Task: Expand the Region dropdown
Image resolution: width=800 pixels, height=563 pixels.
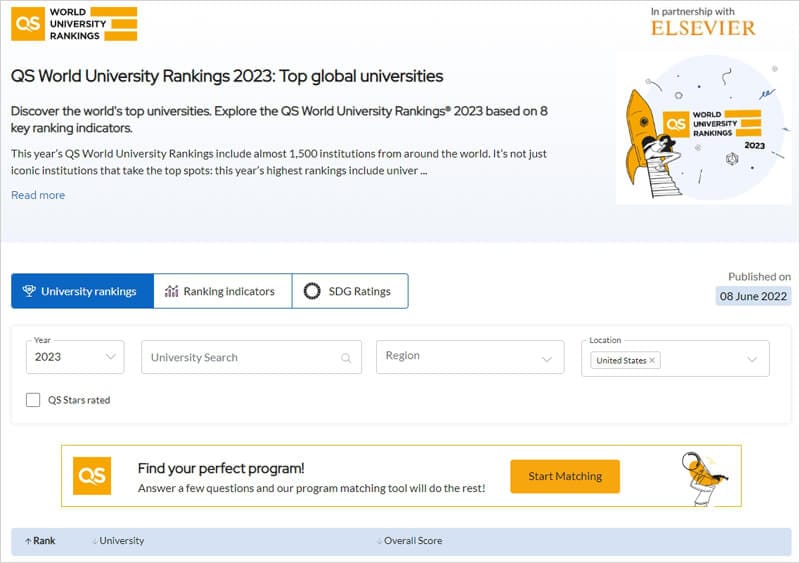Action: pyautogui.click(x=470, y=357)
